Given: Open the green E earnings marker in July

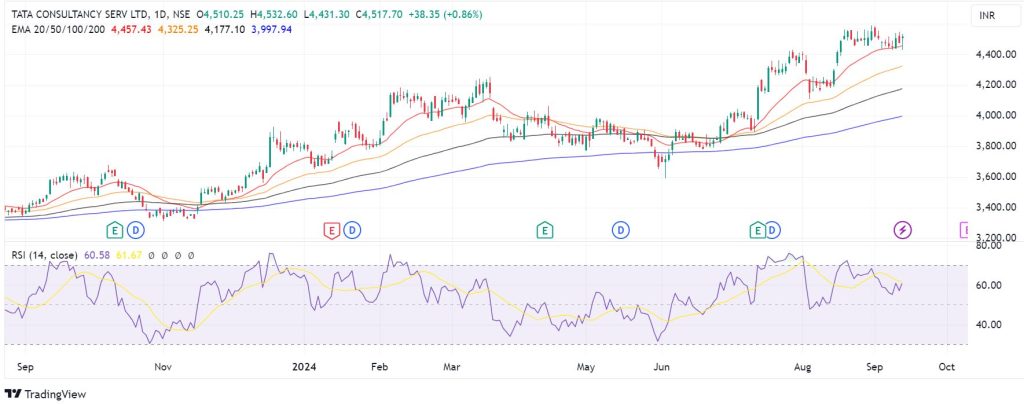Looking at the screenshot, I should pyautogui.click(x=758, y=230).
